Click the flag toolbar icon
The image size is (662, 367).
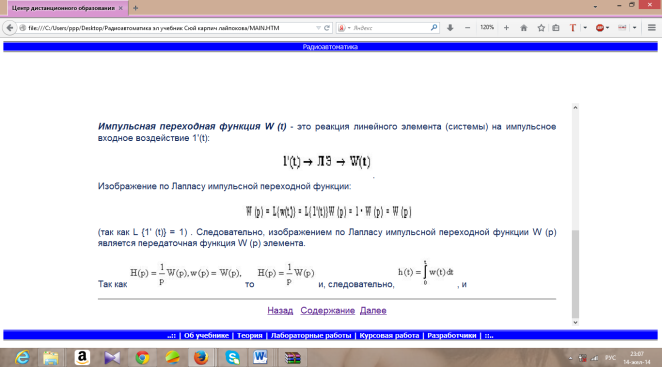[x=622, y=28]
